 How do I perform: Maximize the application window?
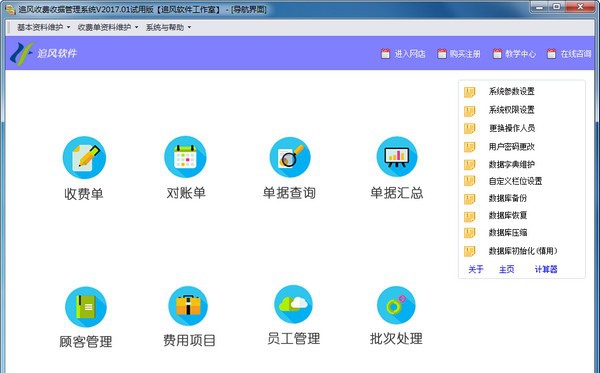(557, 7)
